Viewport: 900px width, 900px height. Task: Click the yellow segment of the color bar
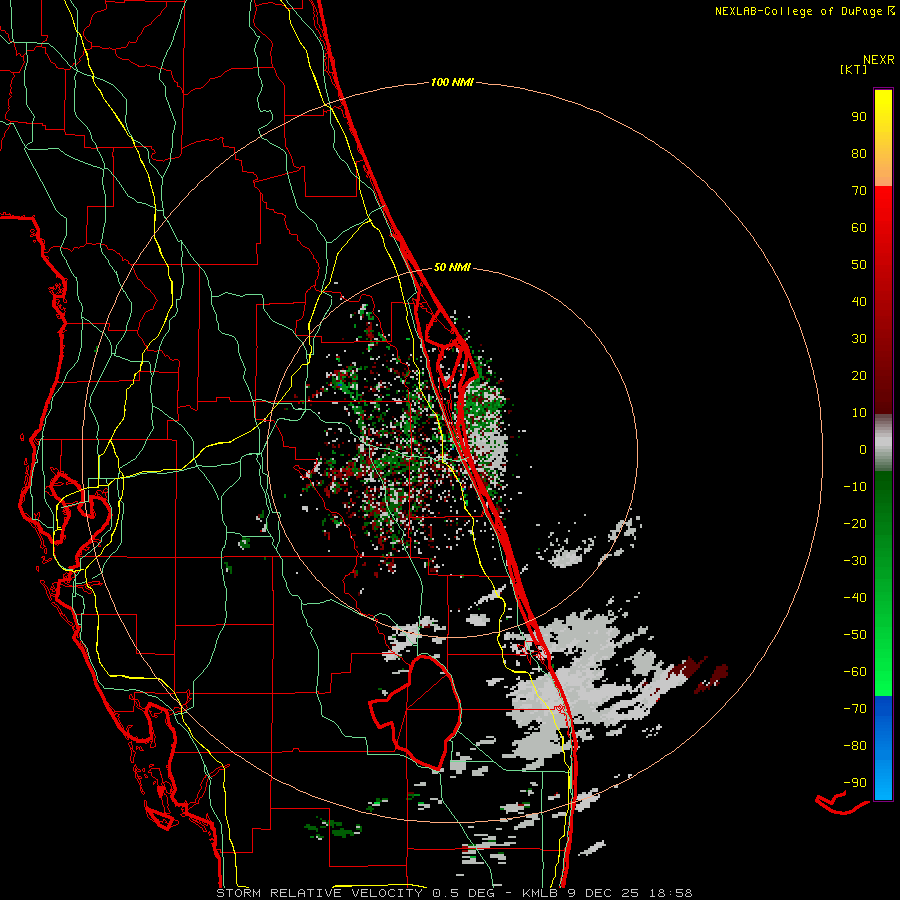pyautogui.click(x=883, y=138)
